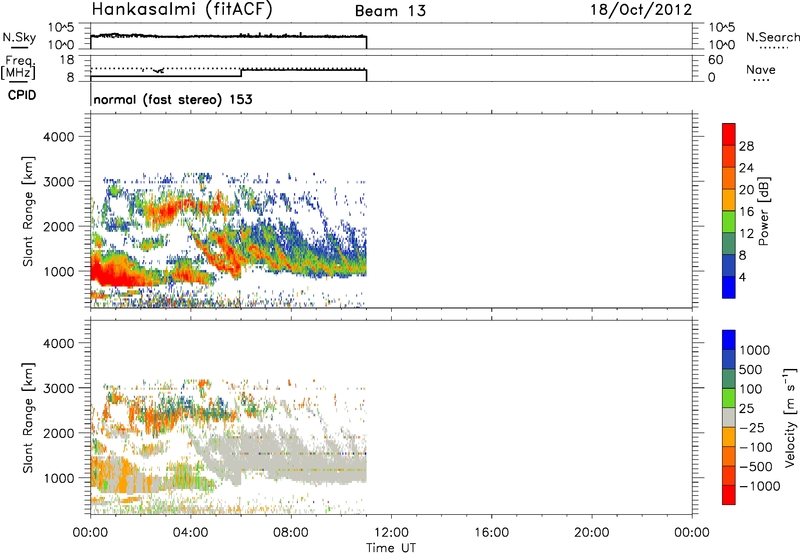
Task: Pick the yellow-orange 16–20 dB Power segment
Action: click(729, 199)
